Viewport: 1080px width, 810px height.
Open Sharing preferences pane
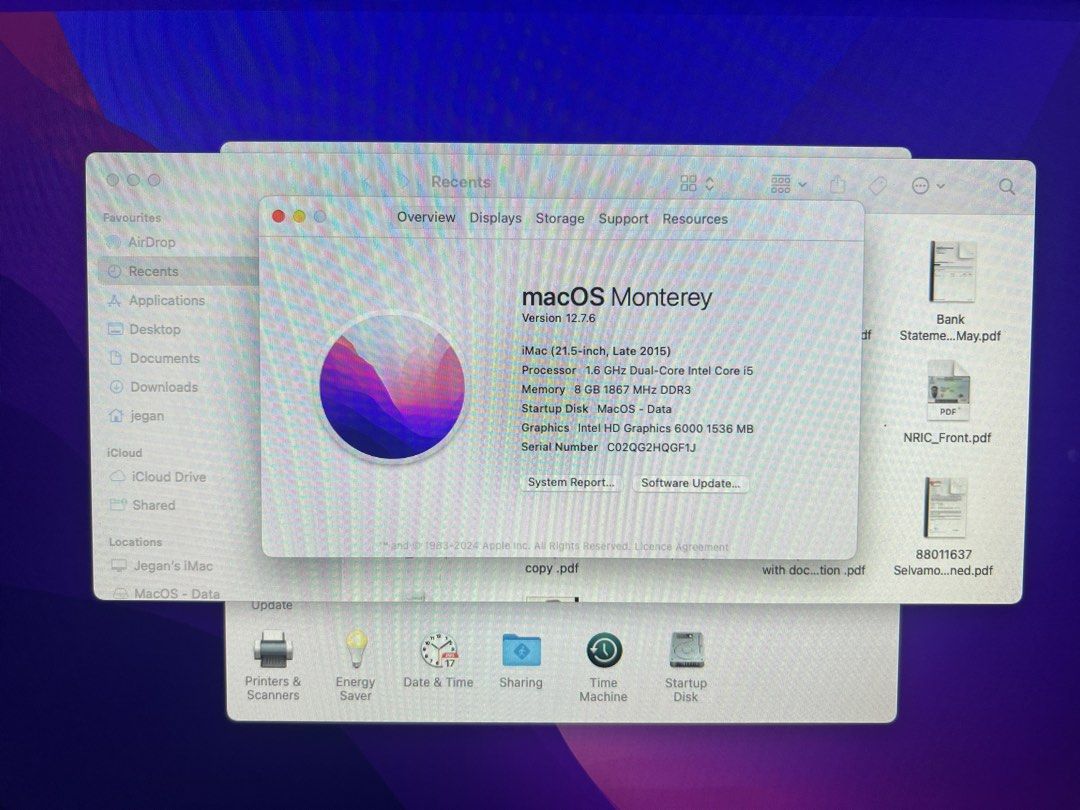[521, 660]
